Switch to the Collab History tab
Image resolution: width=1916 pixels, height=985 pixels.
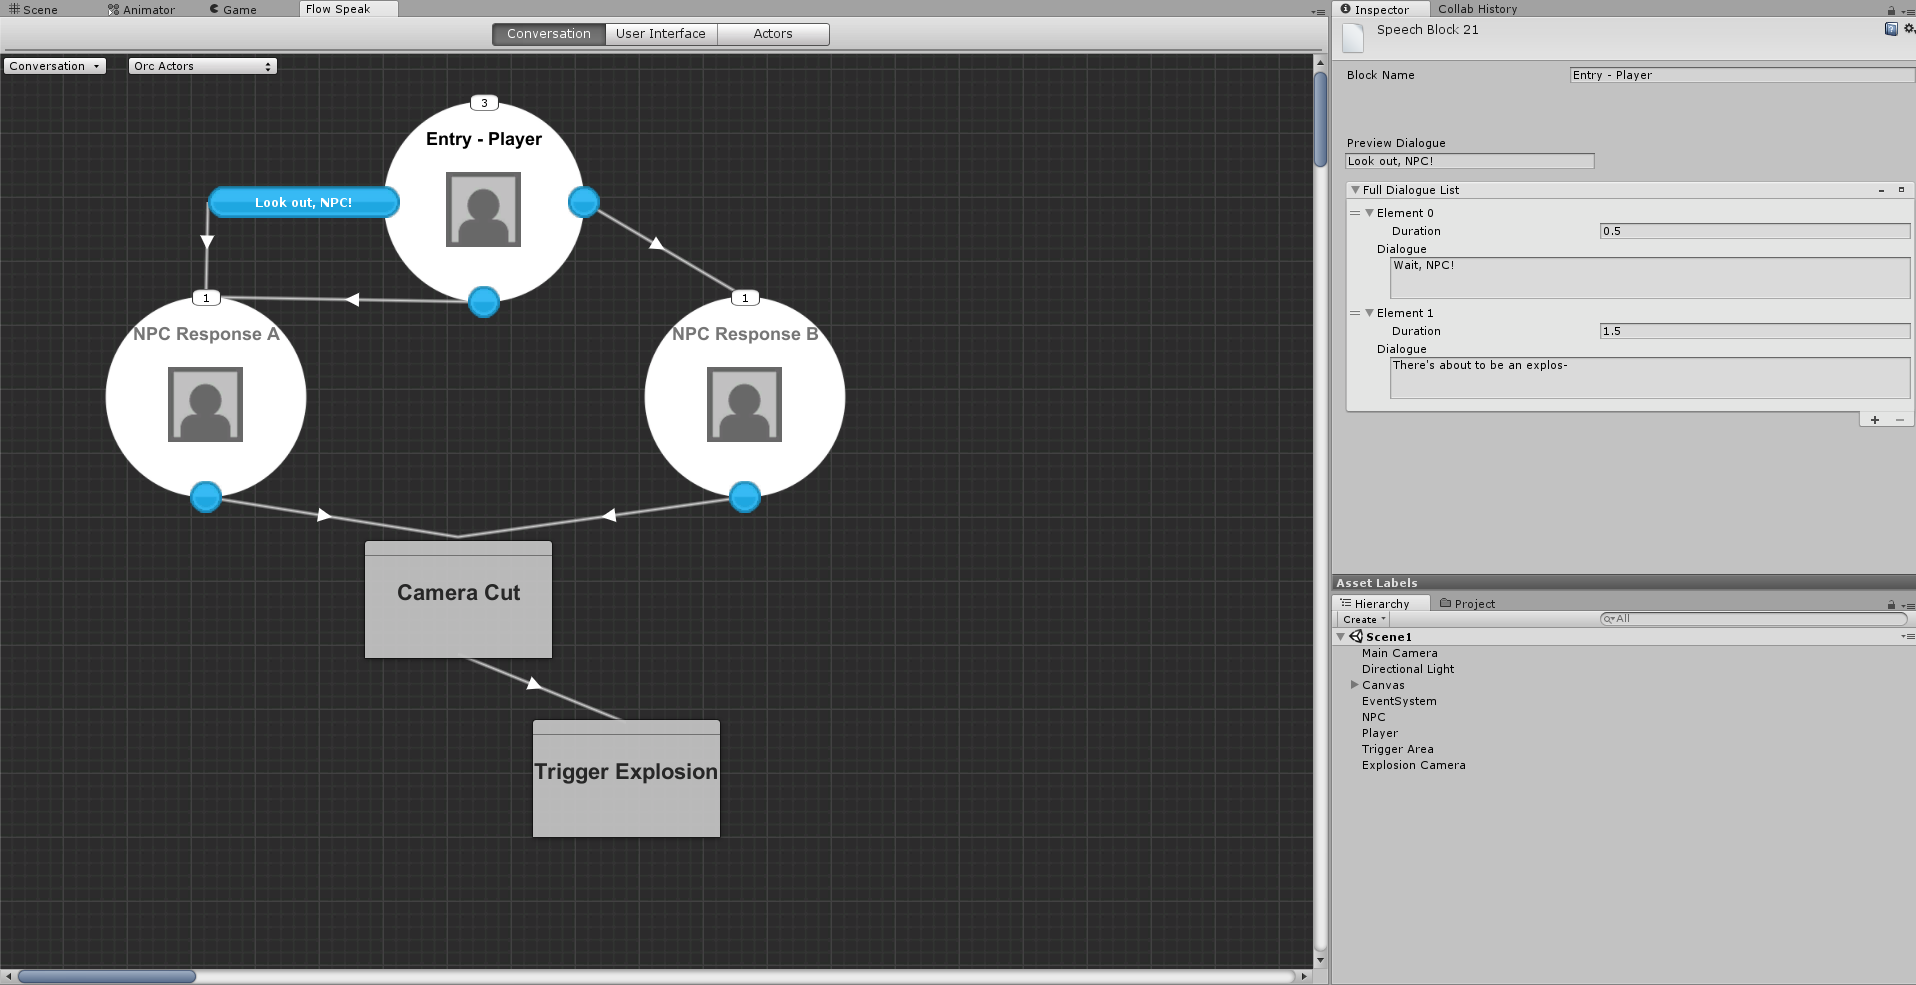point(1477,9)
